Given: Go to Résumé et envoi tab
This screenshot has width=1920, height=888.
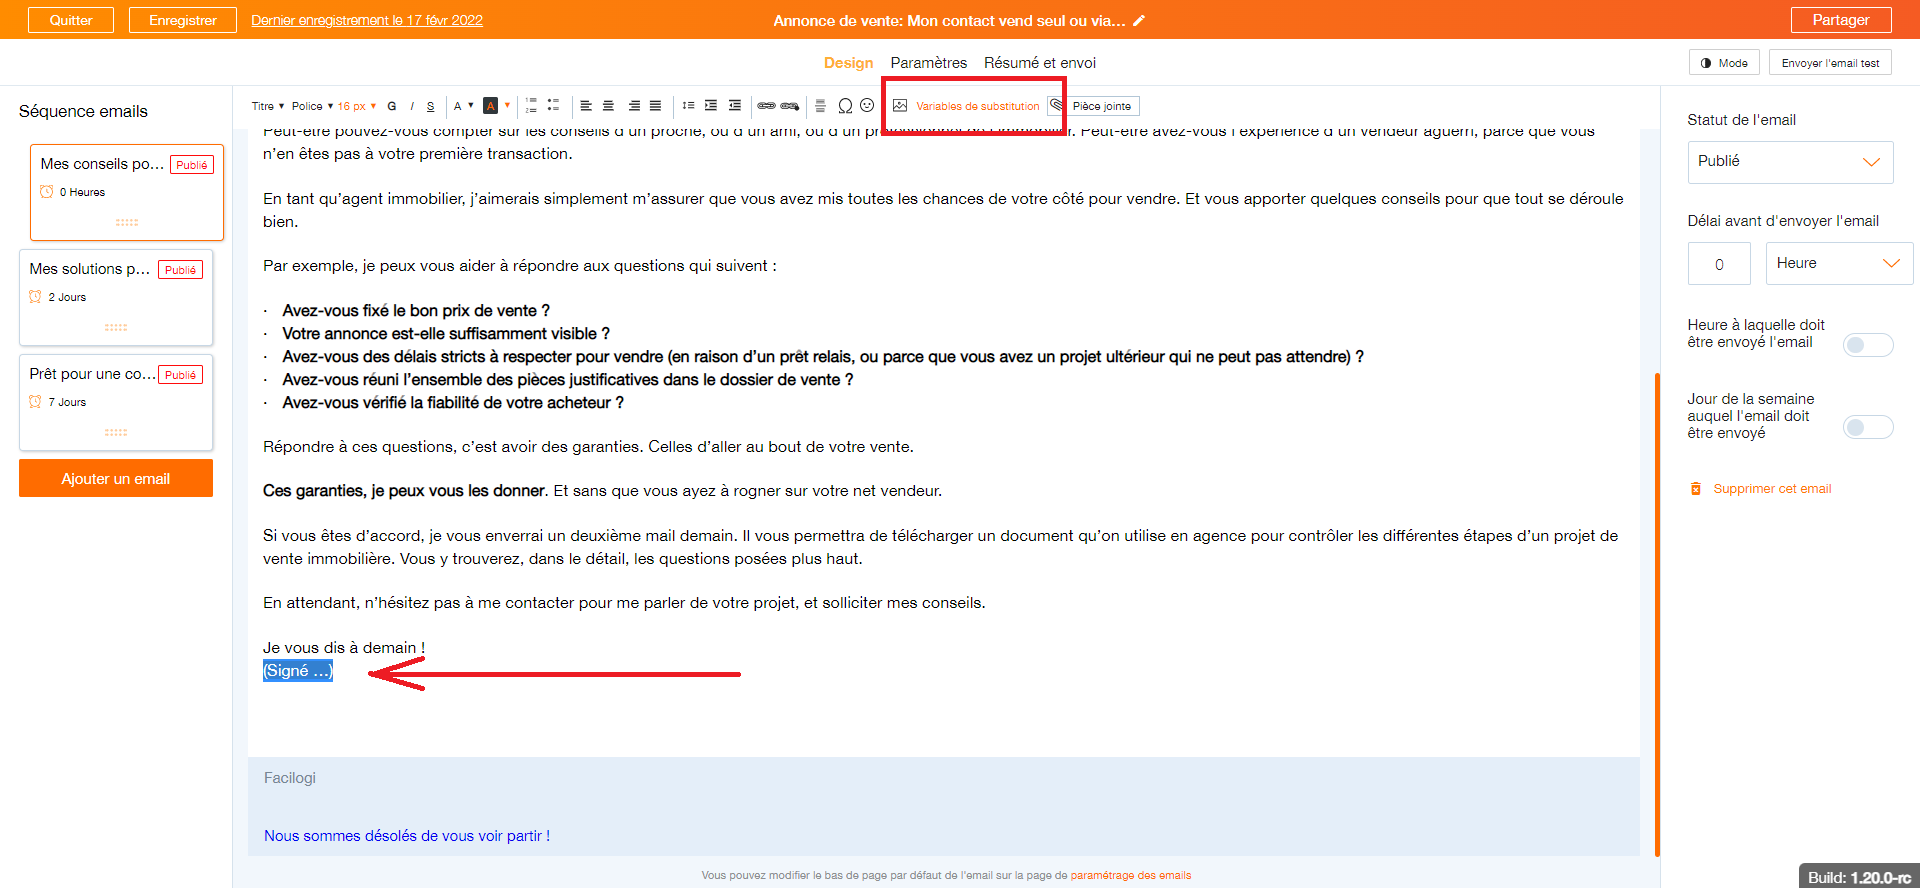Looking at the screenshot, I should tap(1040, 63).
